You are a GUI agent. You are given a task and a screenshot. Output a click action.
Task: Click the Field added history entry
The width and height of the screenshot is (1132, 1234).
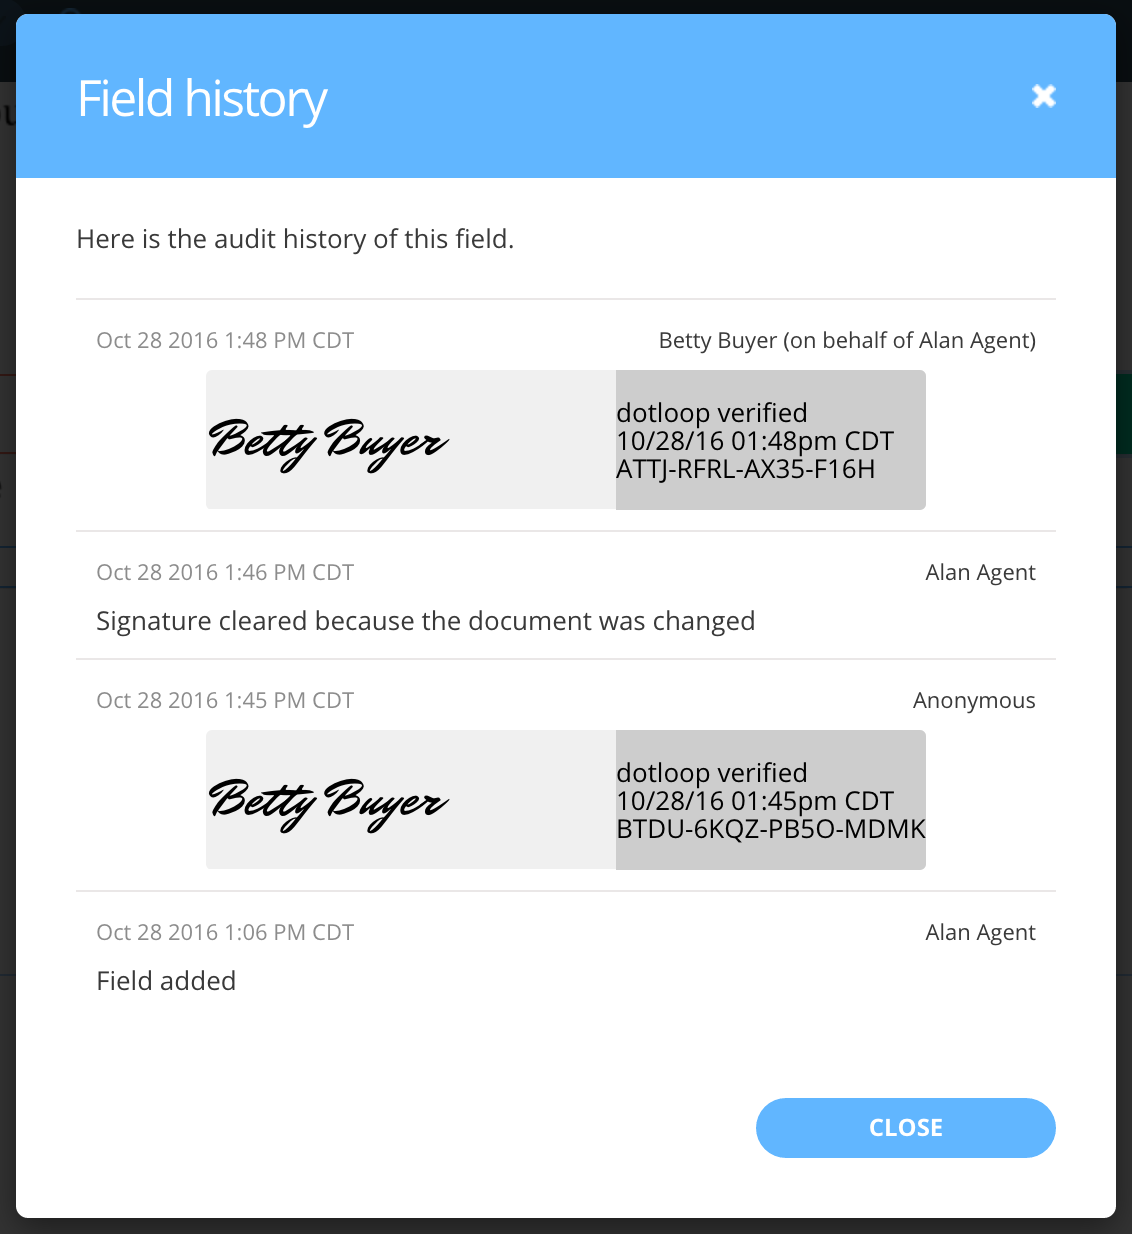[x=166, y=981]
